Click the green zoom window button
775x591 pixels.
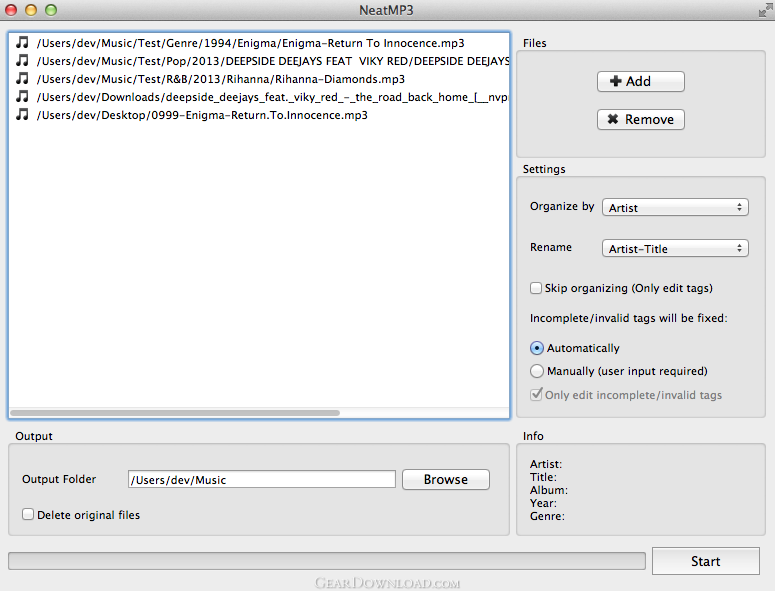point(51,10)
